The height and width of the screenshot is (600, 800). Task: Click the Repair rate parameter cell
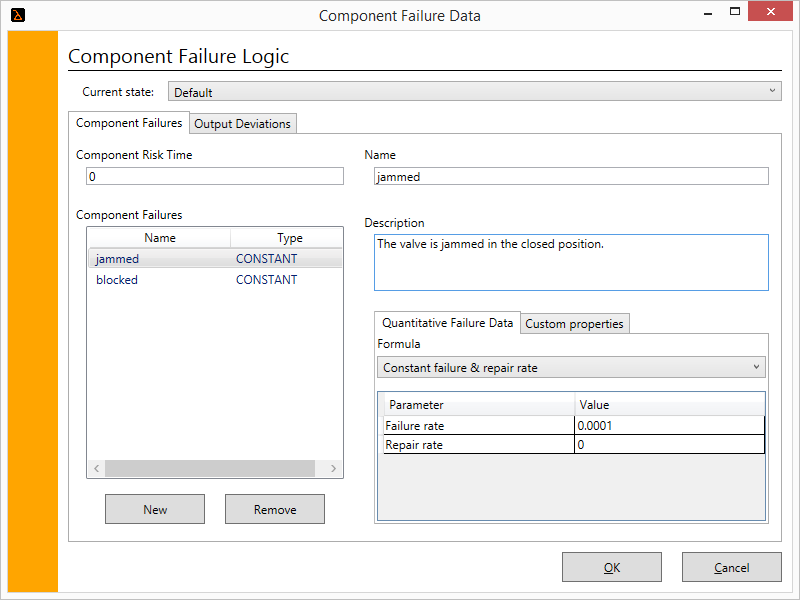pyautogui.click(x=479, y=444)
